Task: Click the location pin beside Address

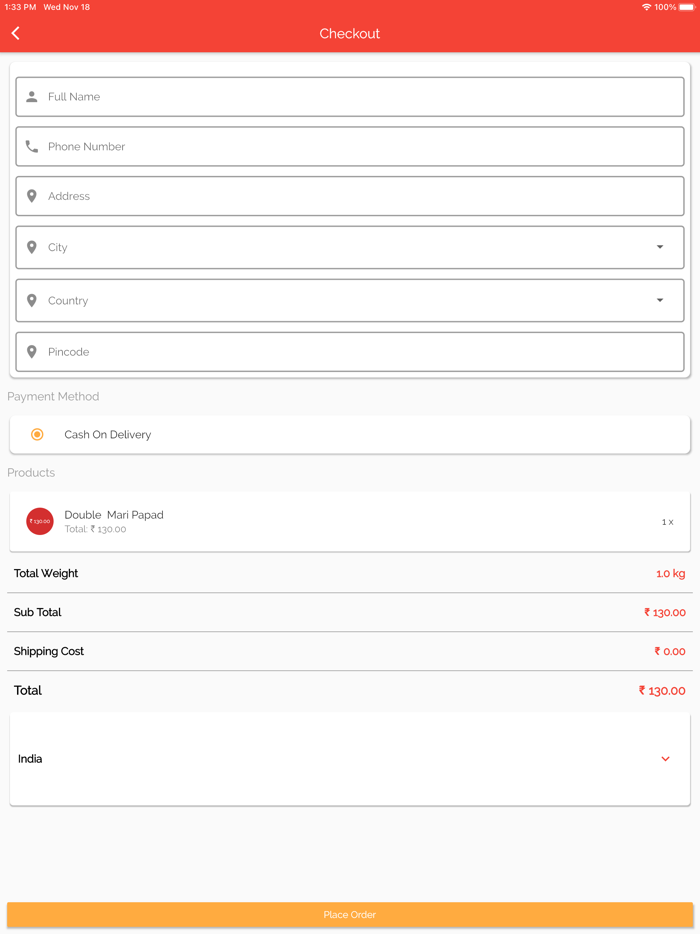Action: tap(32, 196)
